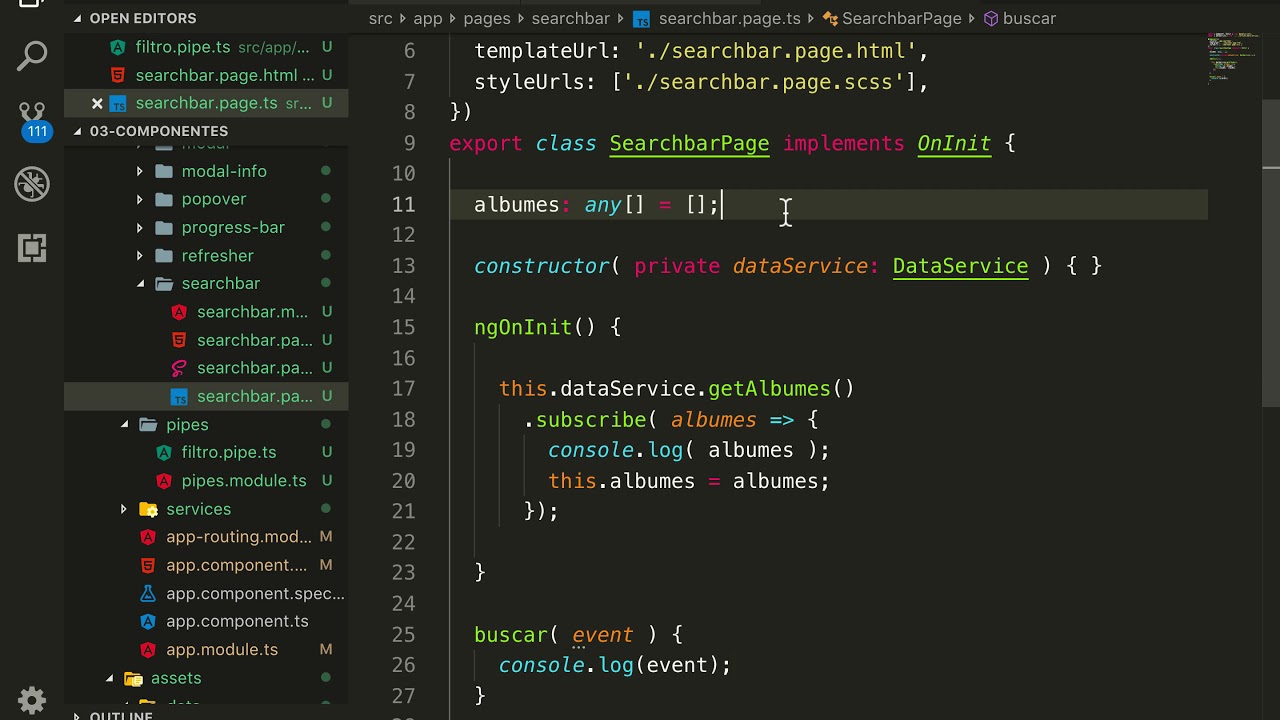
Task: Collapse the pipes folder arrow
Action: (124, 424)
